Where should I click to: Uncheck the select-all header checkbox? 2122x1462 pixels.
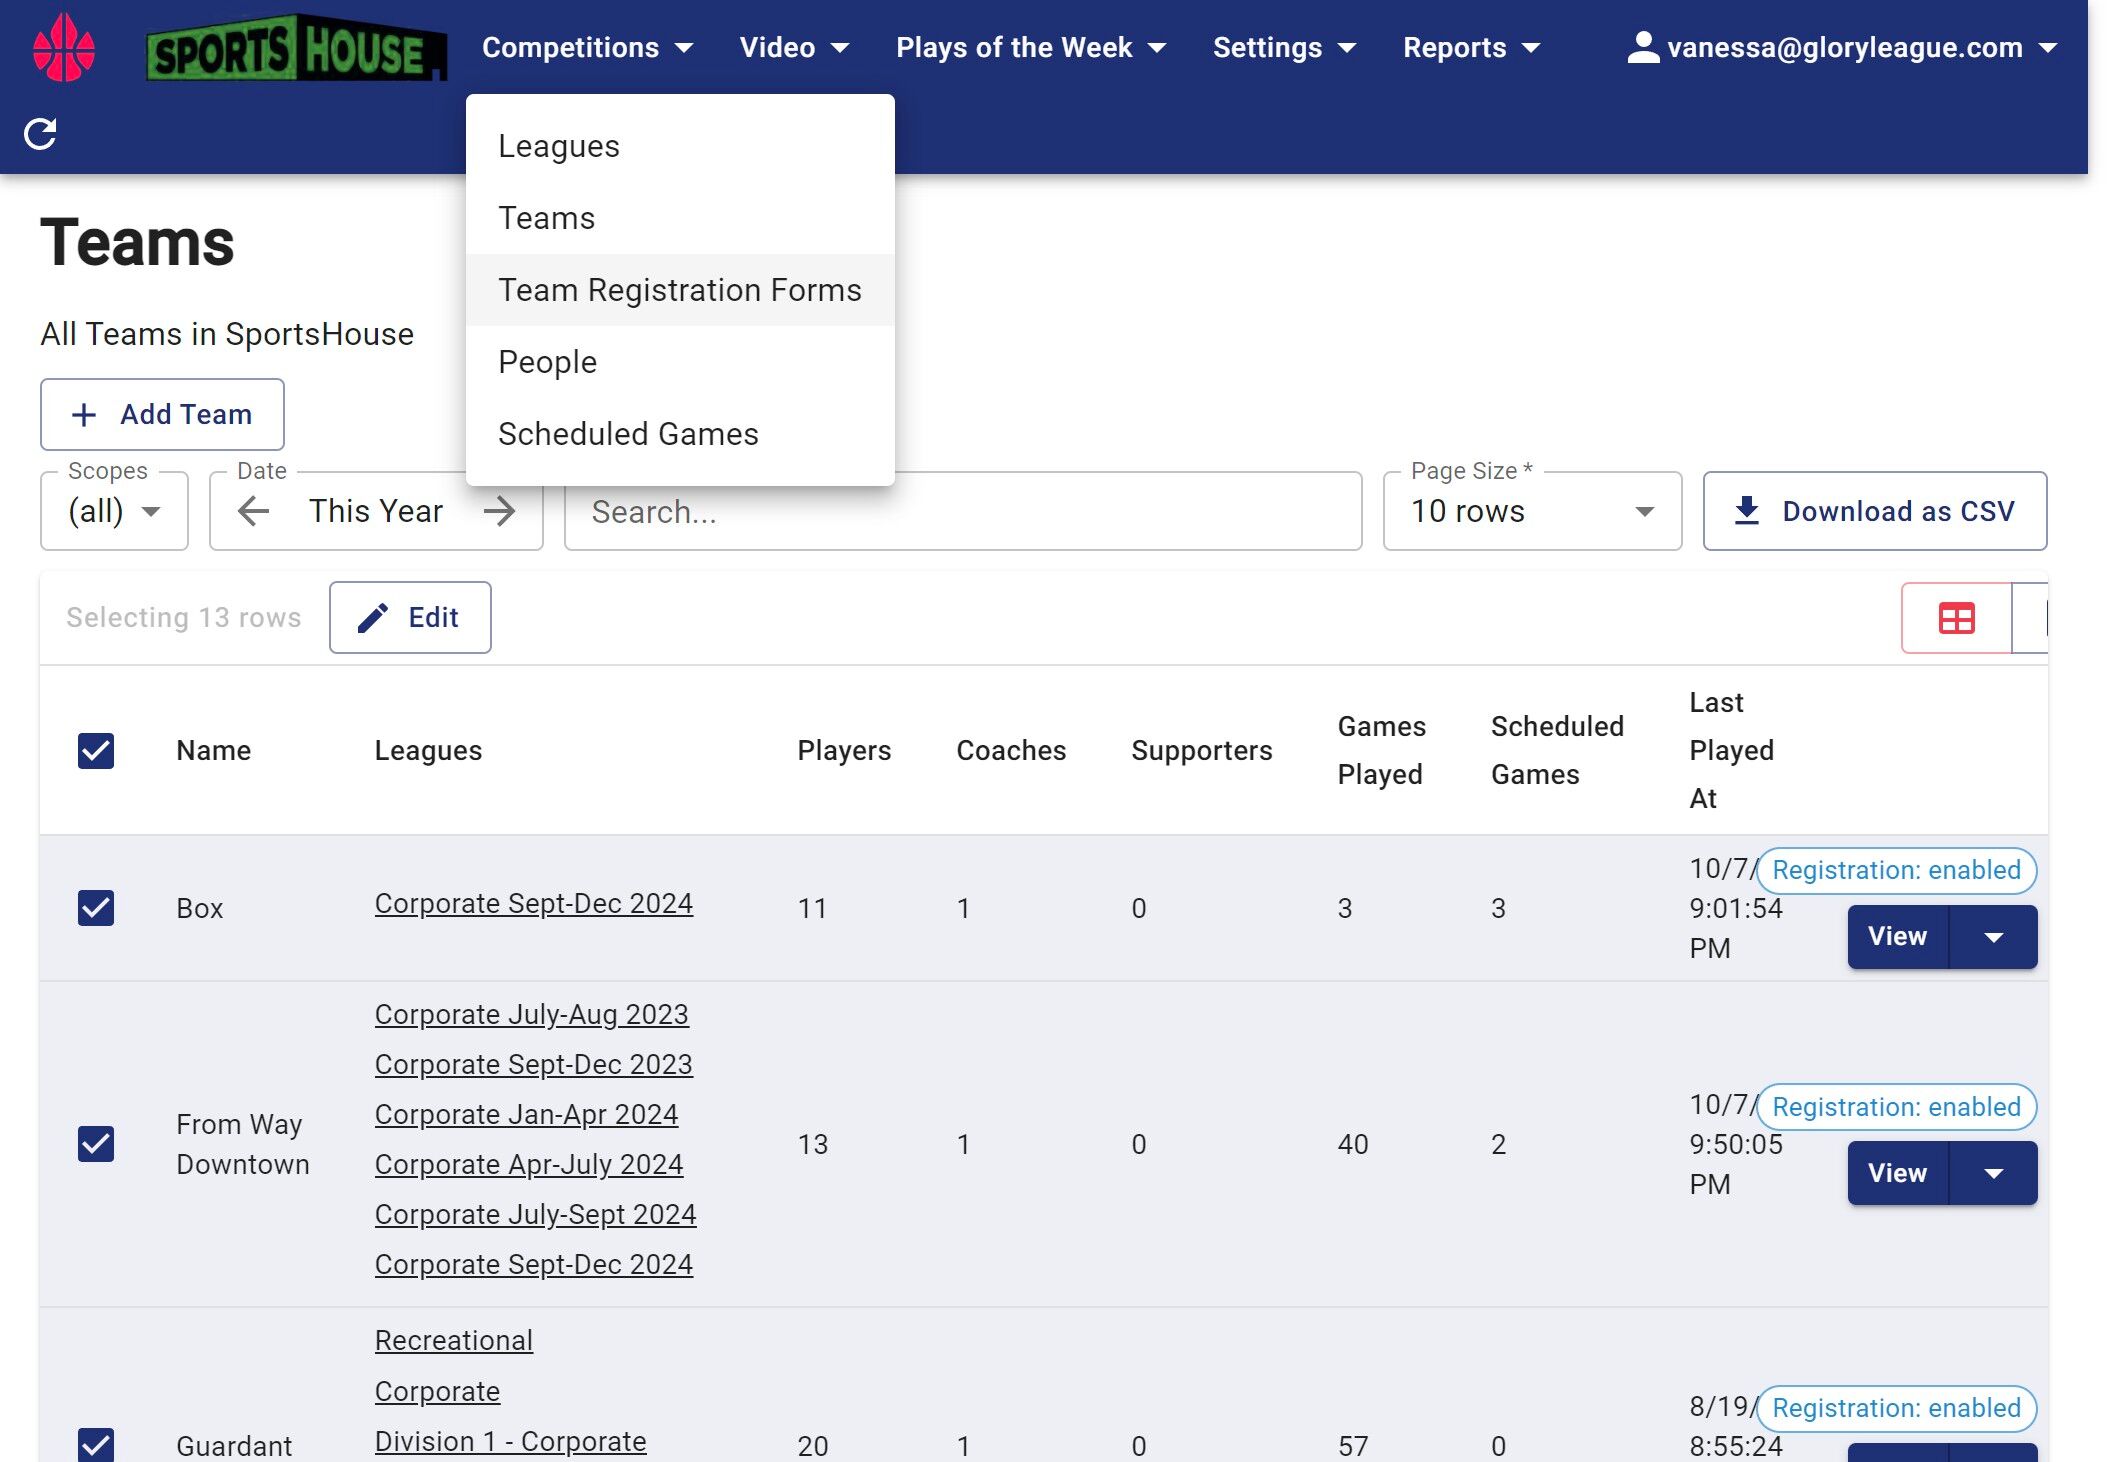96,750
